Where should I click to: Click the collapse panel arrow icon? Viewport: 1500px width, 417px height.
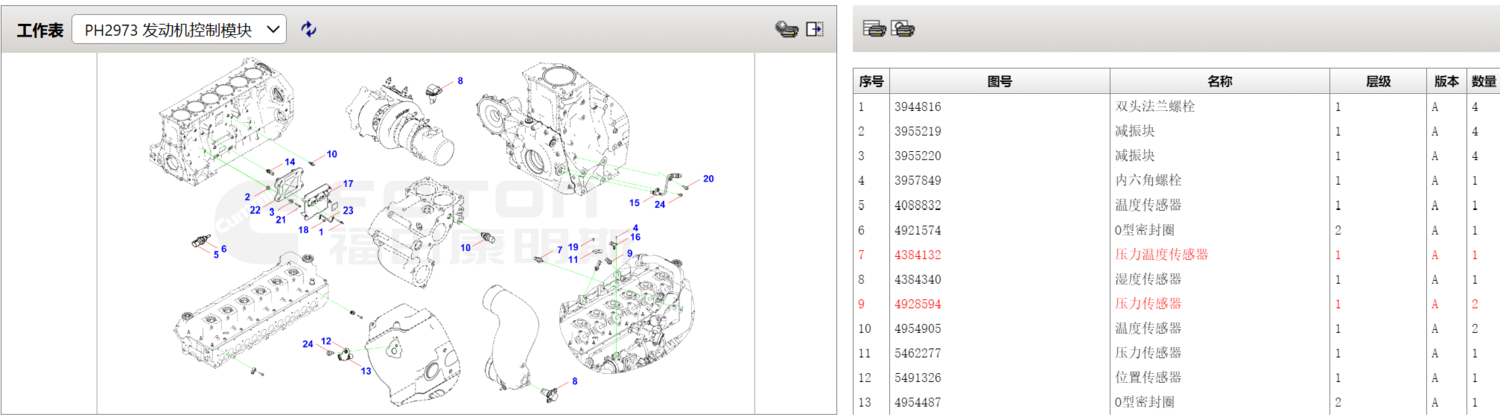point(815,30)
